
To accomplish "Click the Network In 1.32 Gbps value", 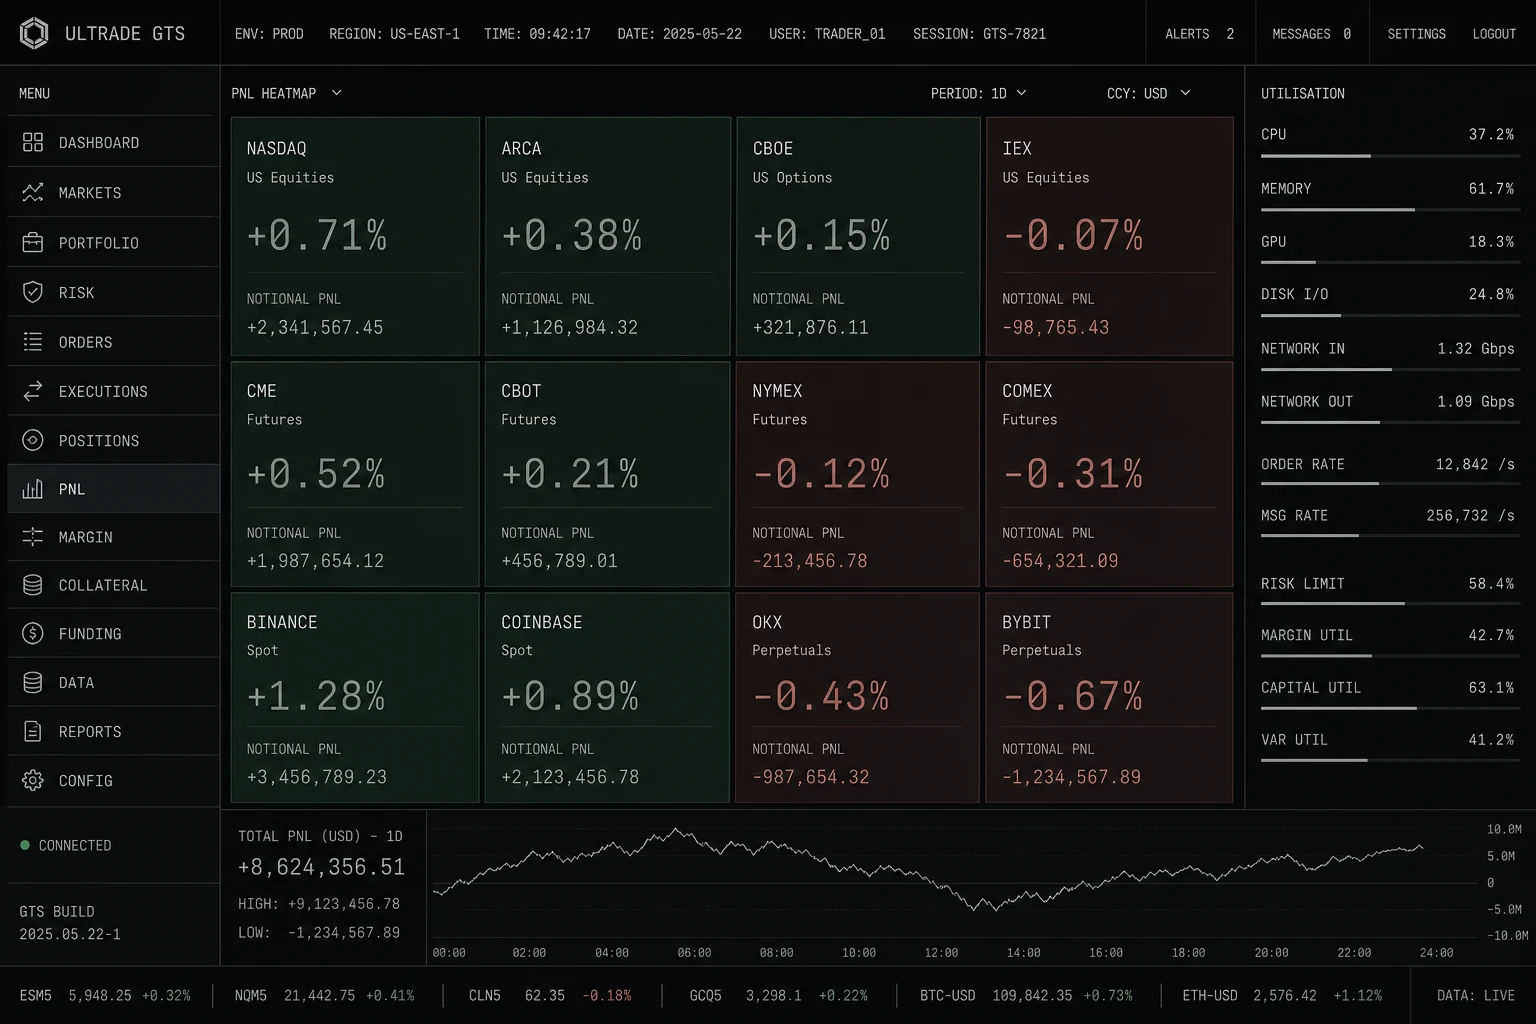I will [x=1476, y=349].
